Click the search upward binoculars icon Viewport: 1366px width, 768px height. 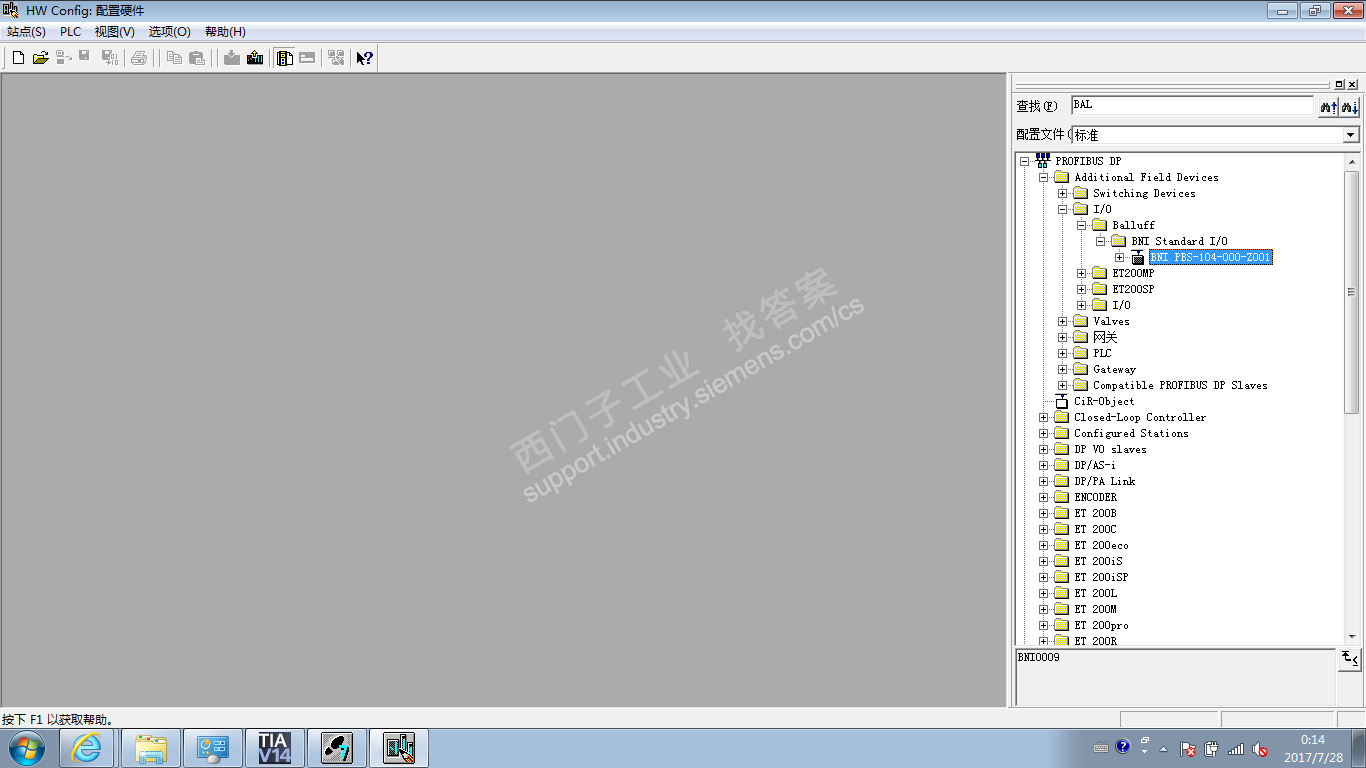[x=1328, y=106]
